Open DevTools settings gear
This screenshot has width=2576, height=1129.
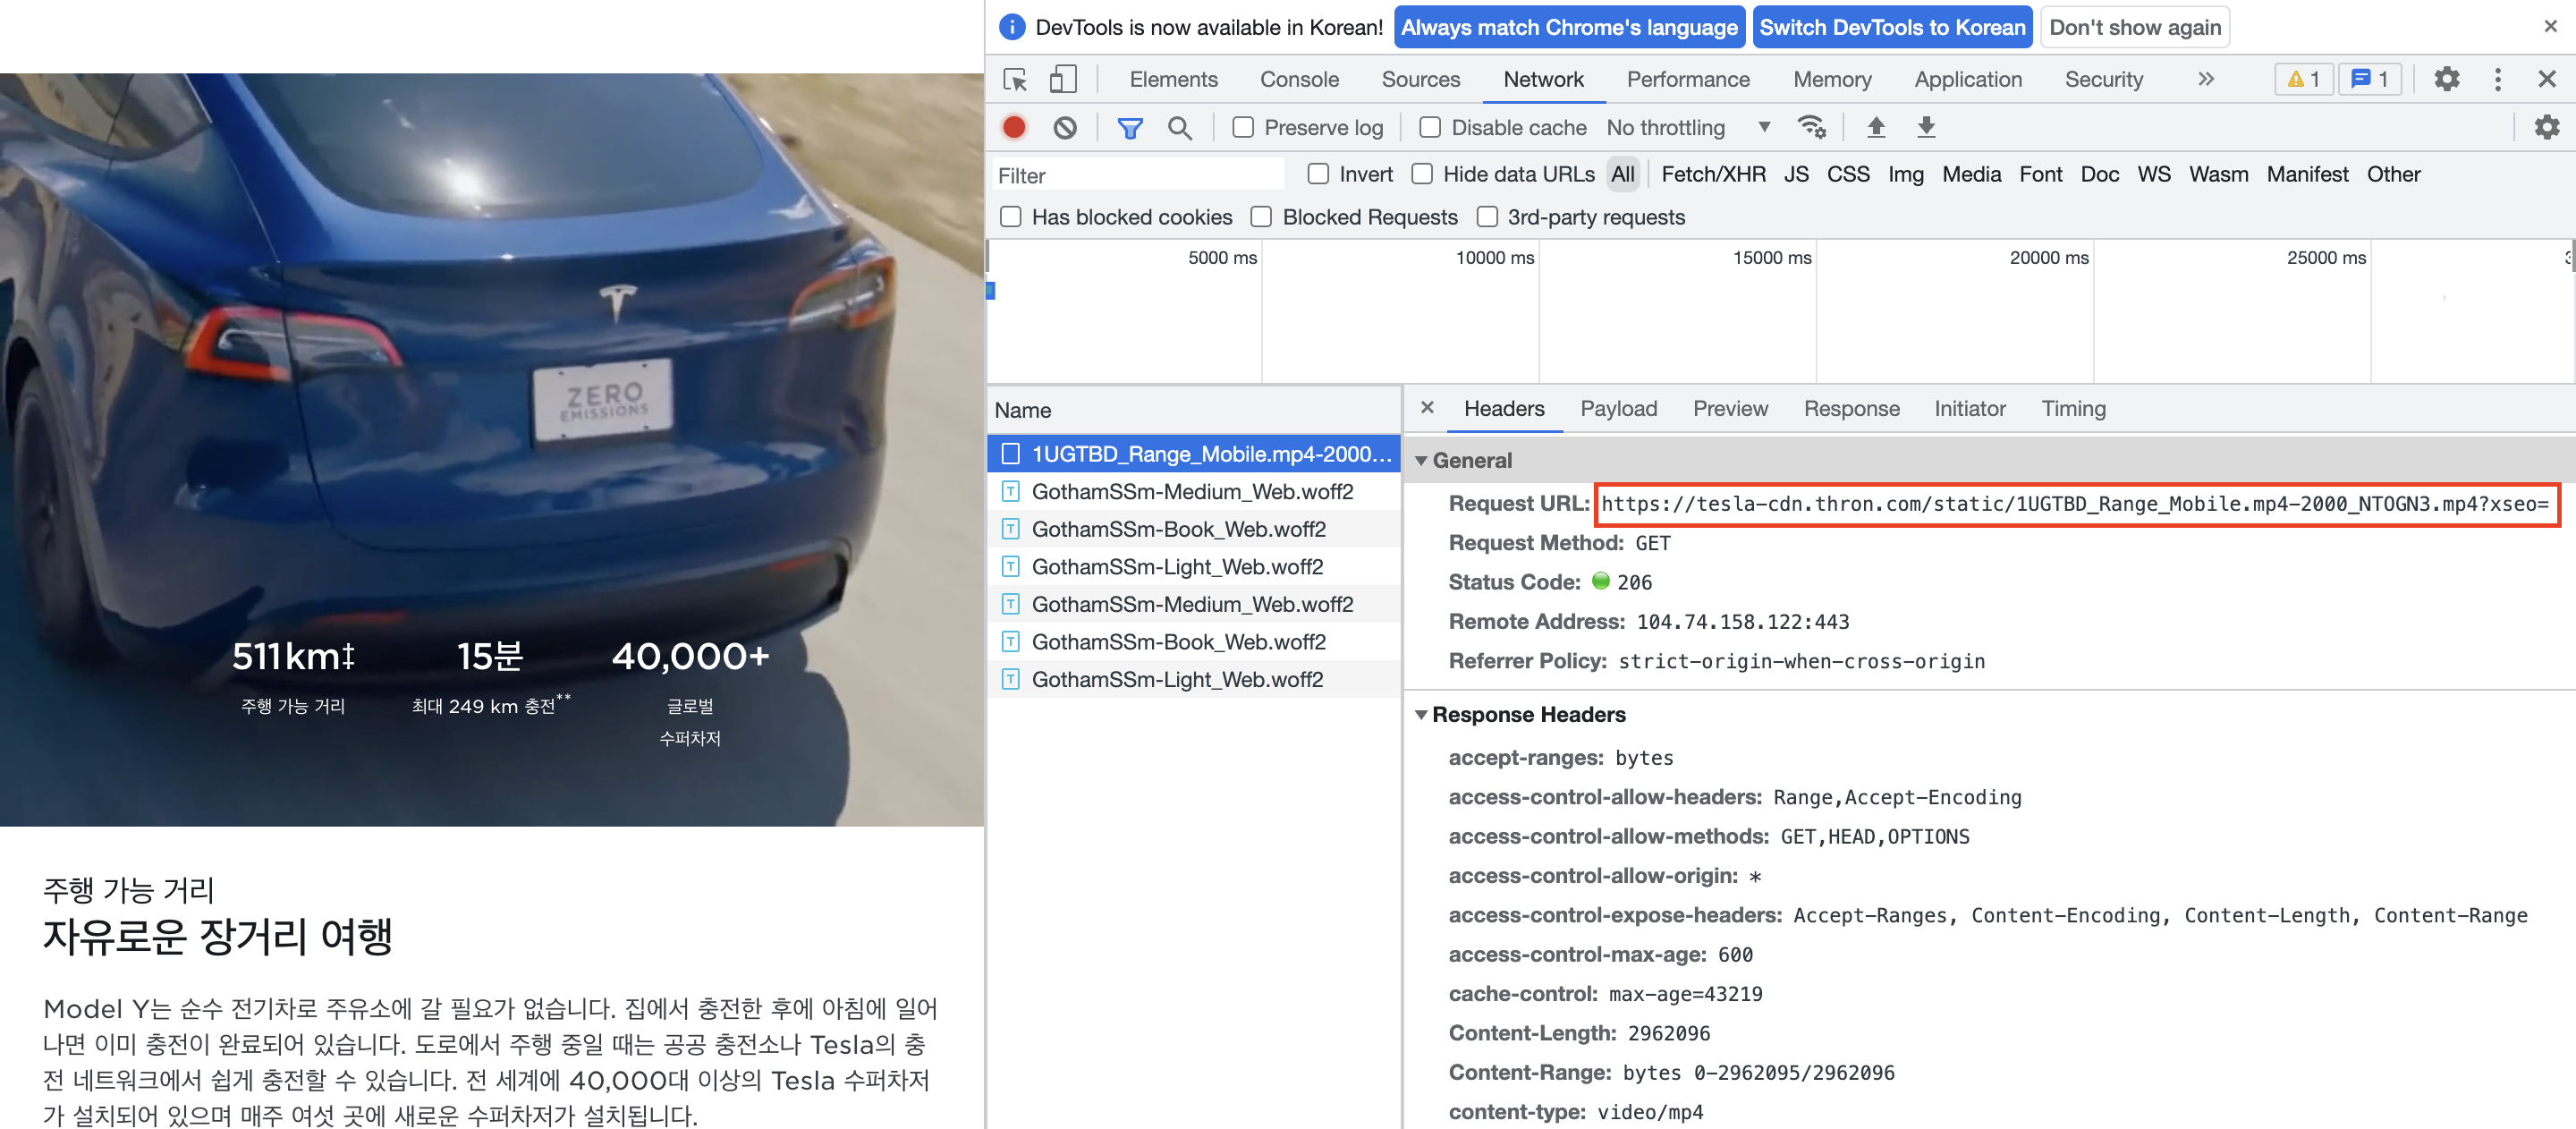2446,79
